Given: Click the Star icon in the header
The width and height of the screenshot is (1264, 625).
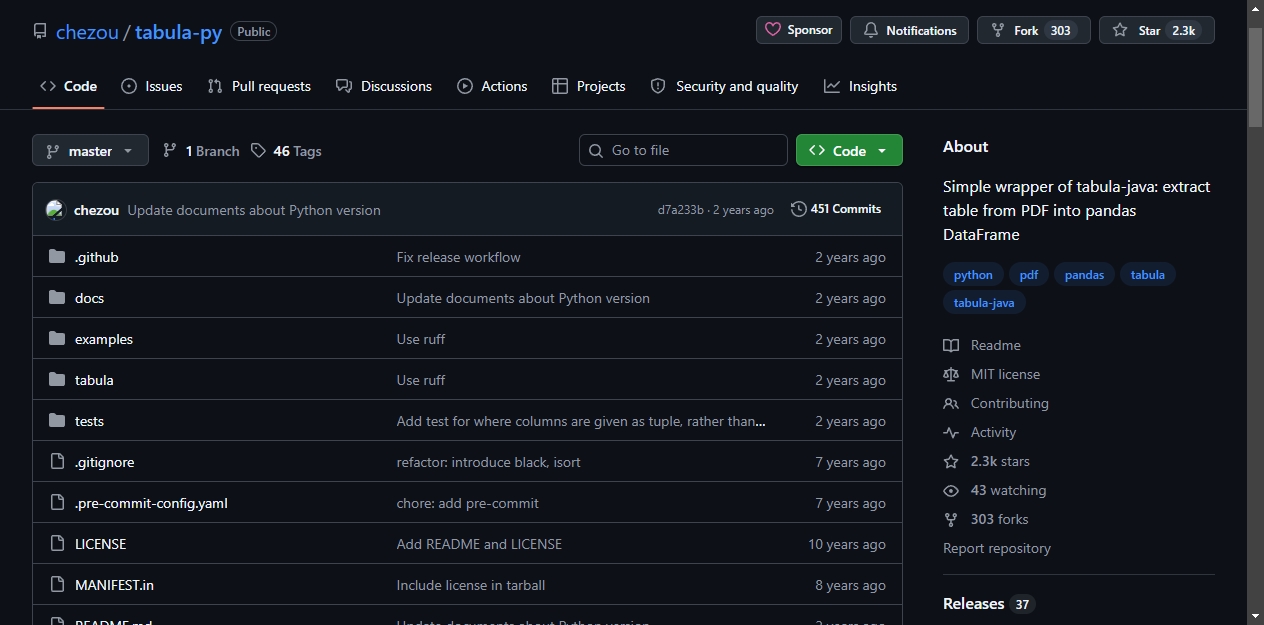Looking at the screenshot, I should pyautogui.click(x=1120, y=30).
